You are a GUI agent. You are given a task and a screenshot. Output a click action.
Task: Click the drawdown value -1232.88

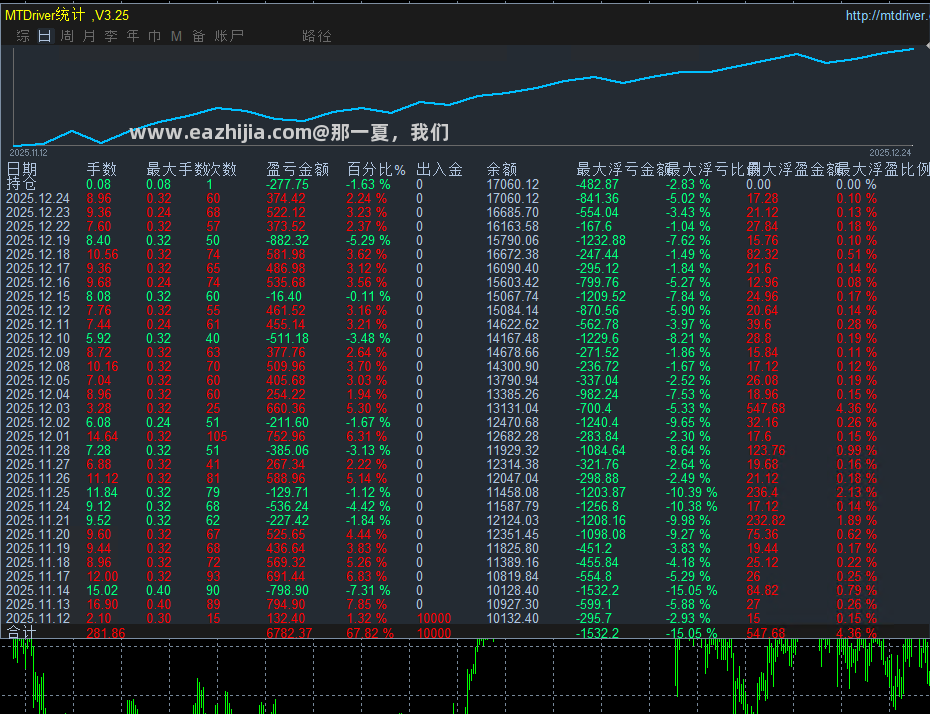coord(601,241)
